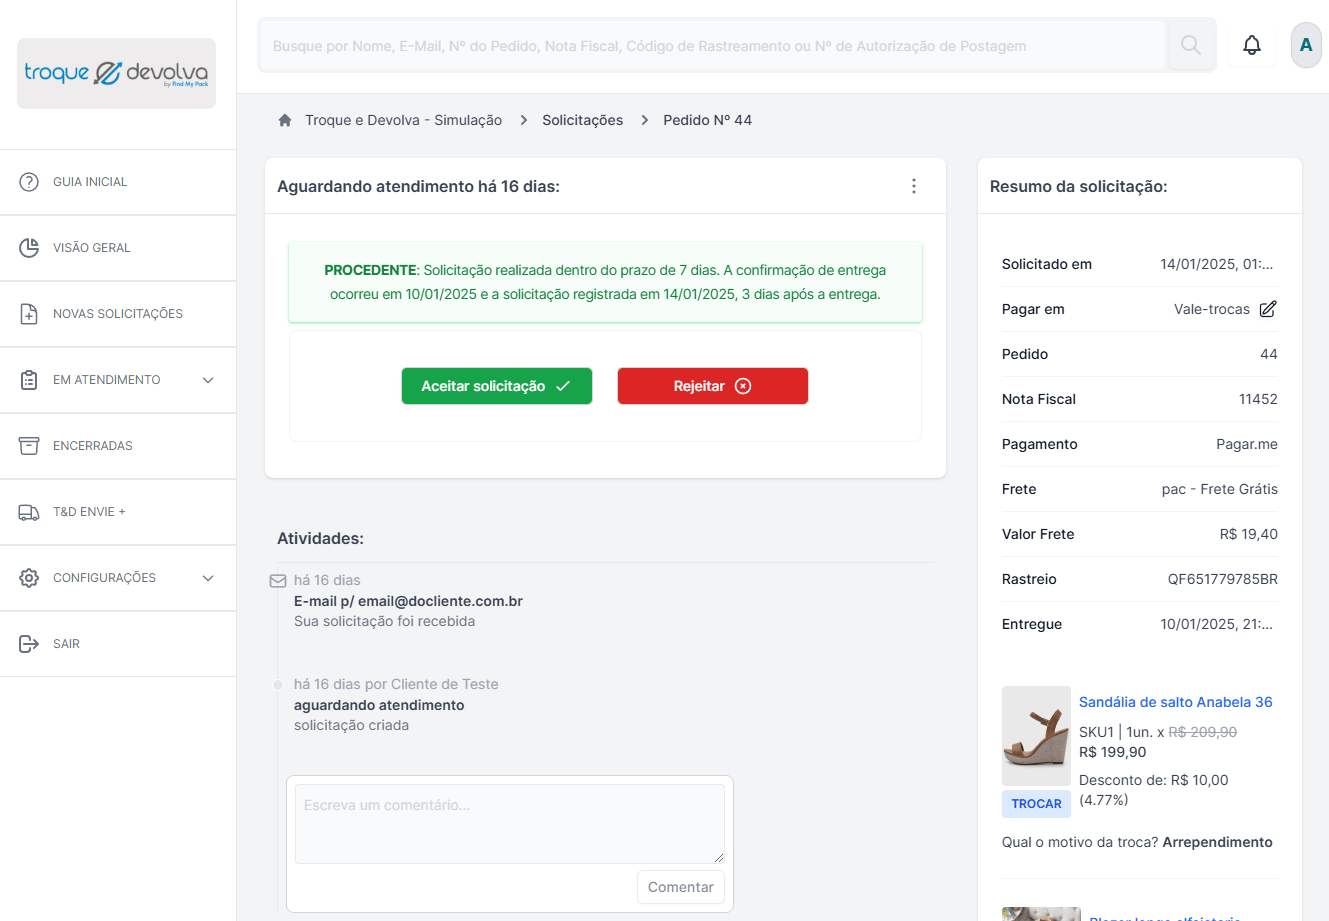Open Troque e Devolva - Simulação breadcrumb
1329x921 pixels.
[x=404, y=119]
